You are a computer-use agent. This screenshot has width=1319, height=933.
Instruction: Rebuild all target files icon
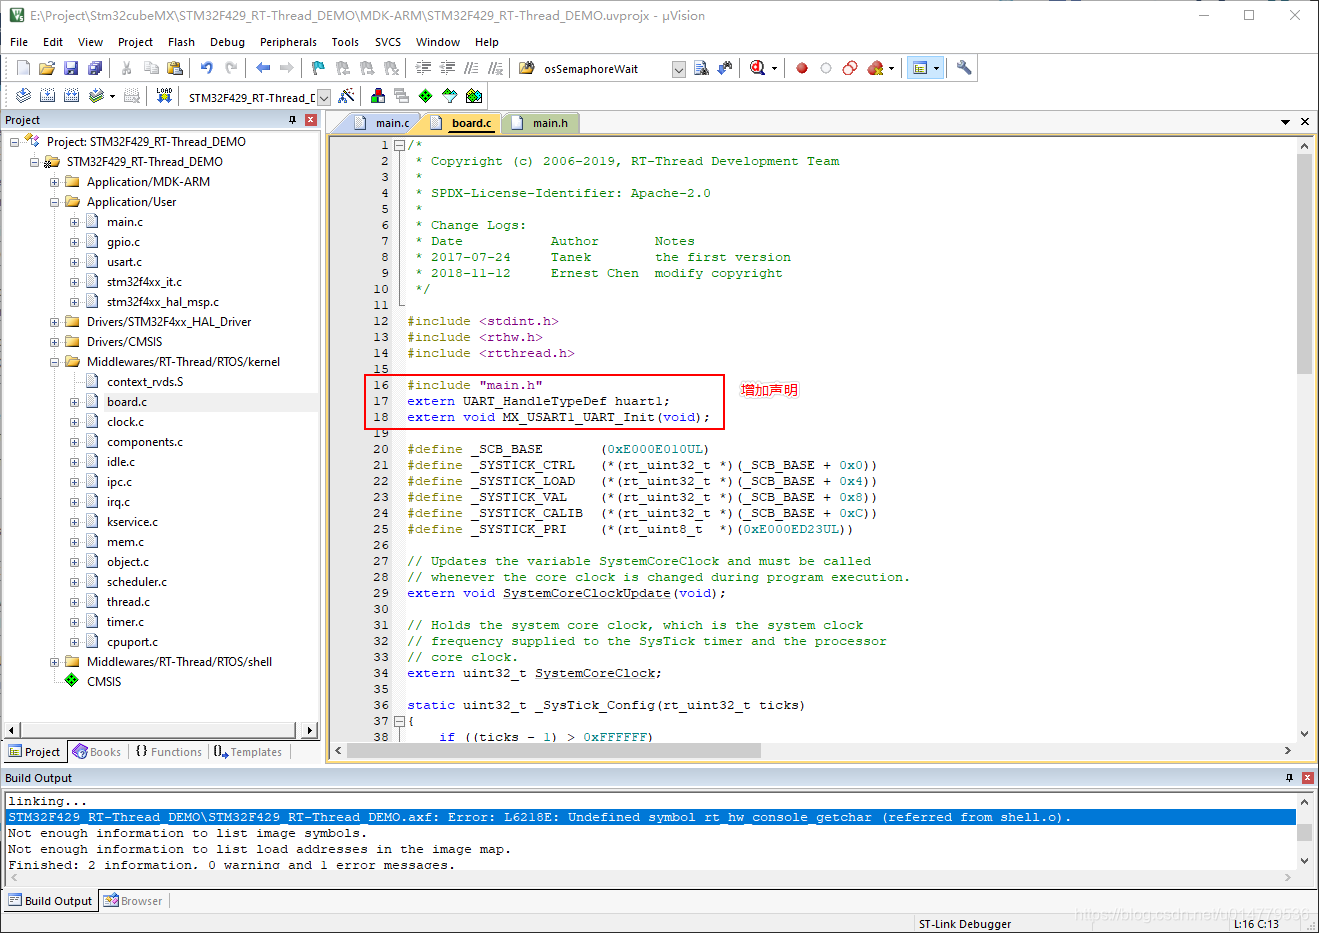click(x=71, y=96)
